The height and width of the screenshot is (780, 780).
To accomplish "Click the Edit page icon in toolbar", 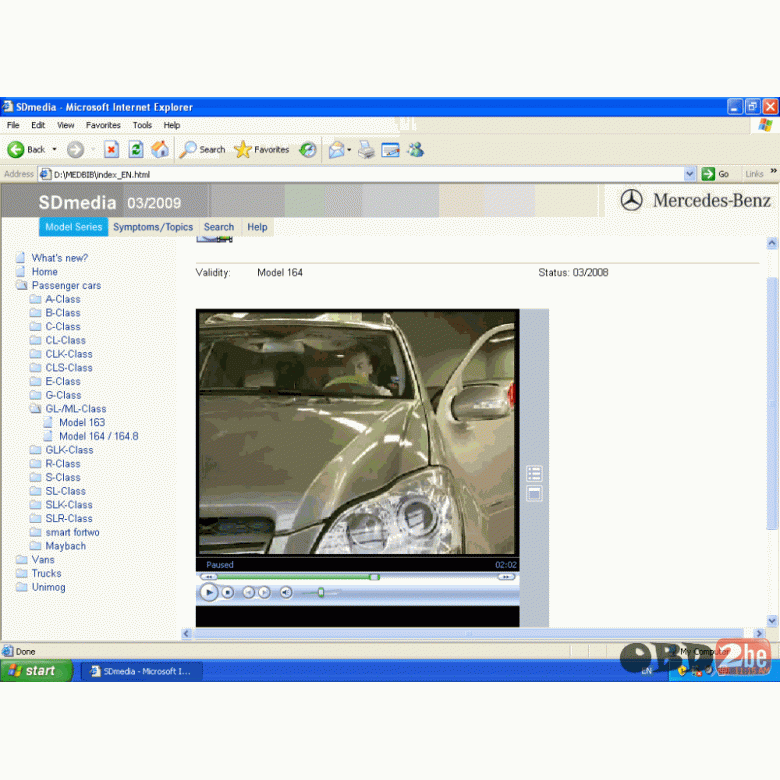I will point(390,149).
